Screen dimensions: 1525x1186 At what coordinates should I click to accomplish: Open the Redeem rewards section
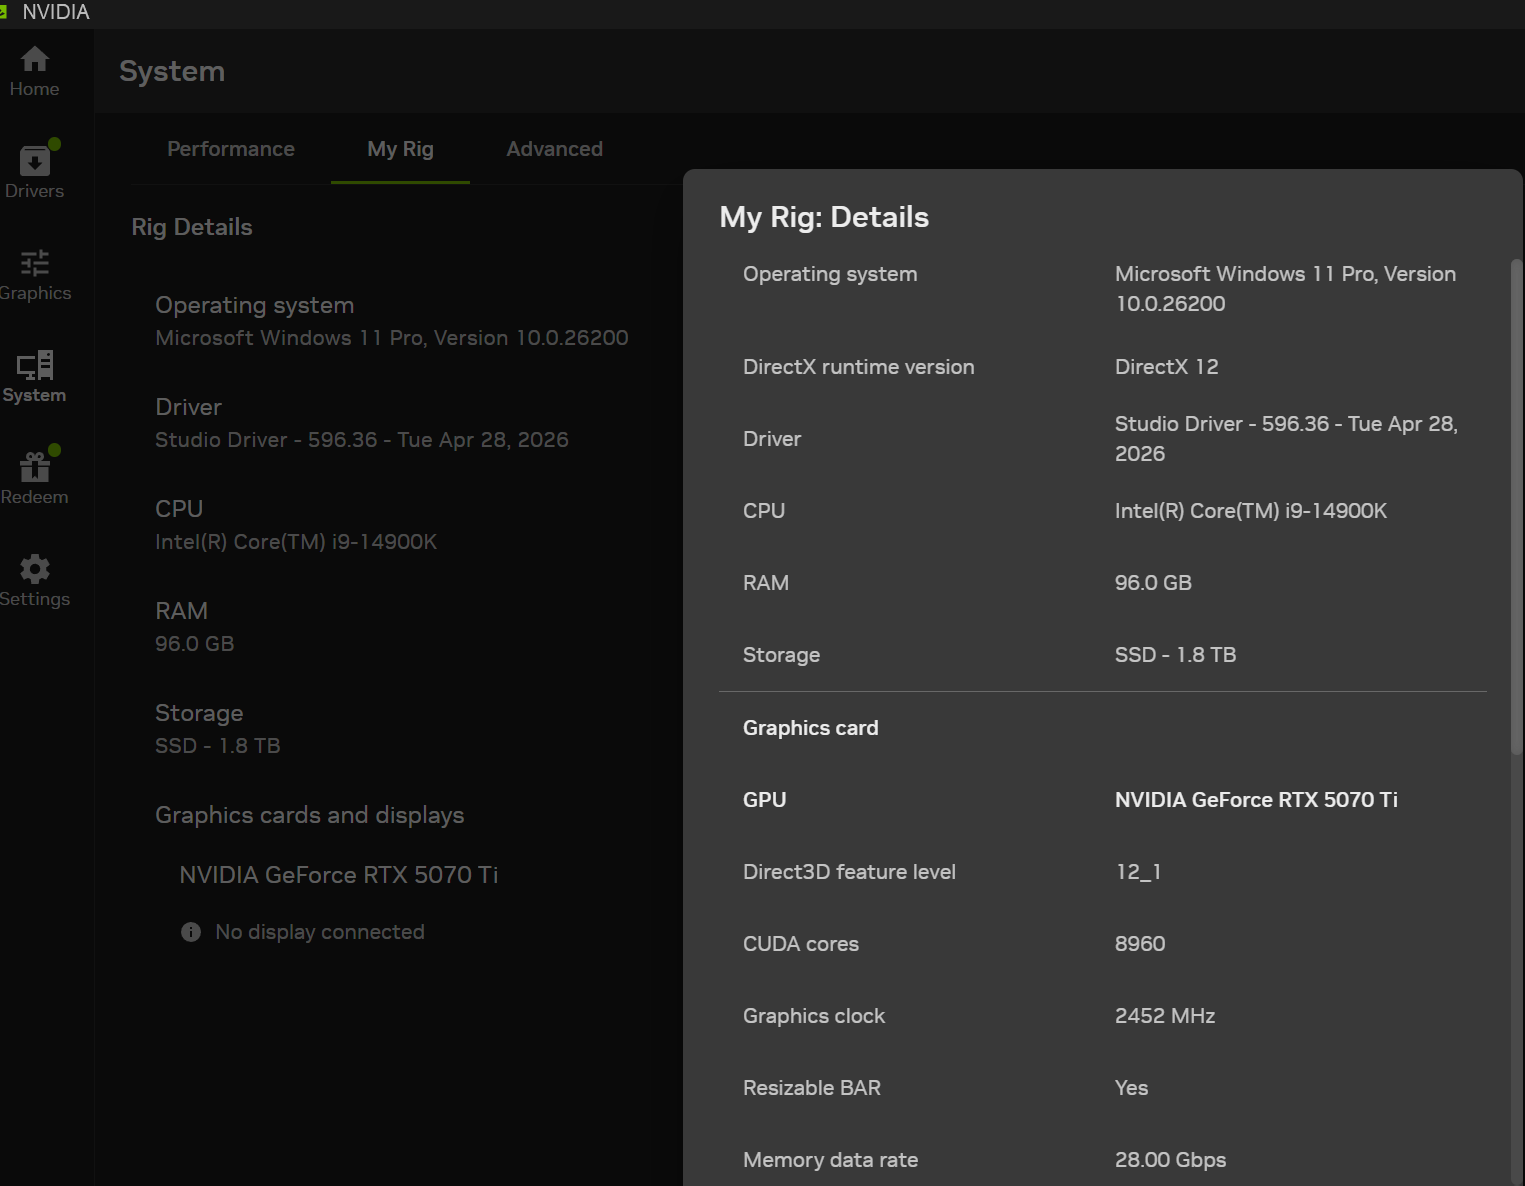click(x=34, y=477)
